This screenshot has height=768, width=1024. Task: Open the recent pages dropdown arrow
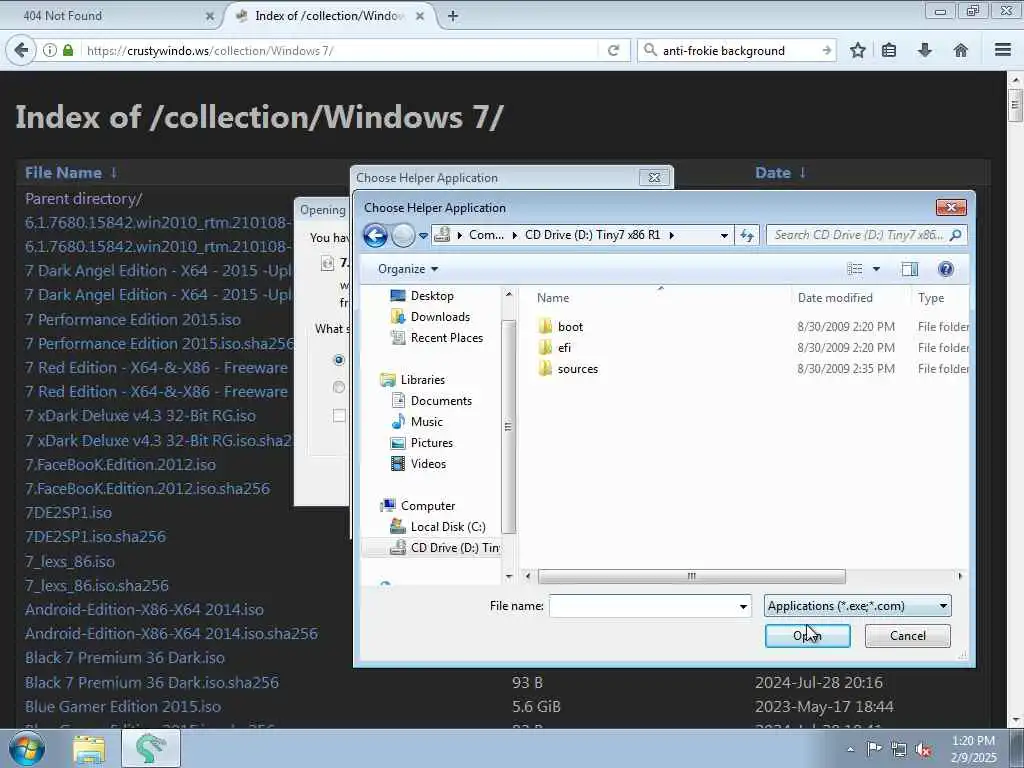click(x=423, y=236)
